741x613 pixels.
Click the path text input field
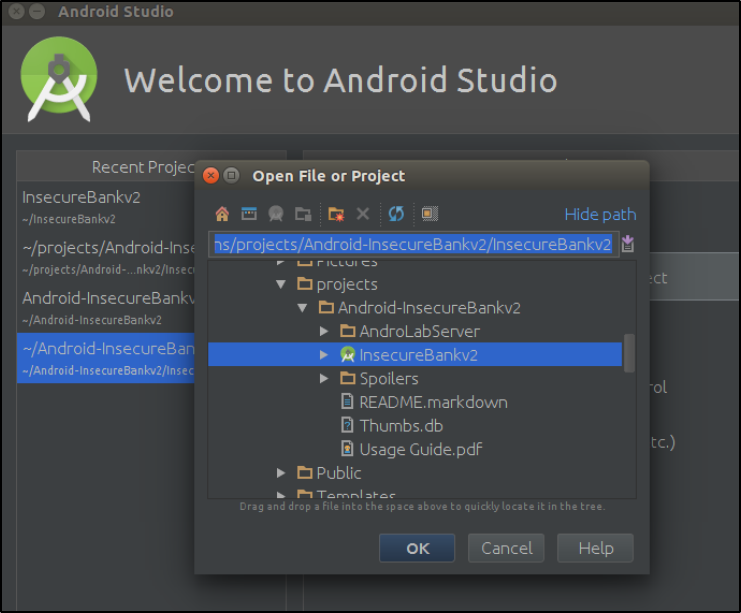coord(414,244)
